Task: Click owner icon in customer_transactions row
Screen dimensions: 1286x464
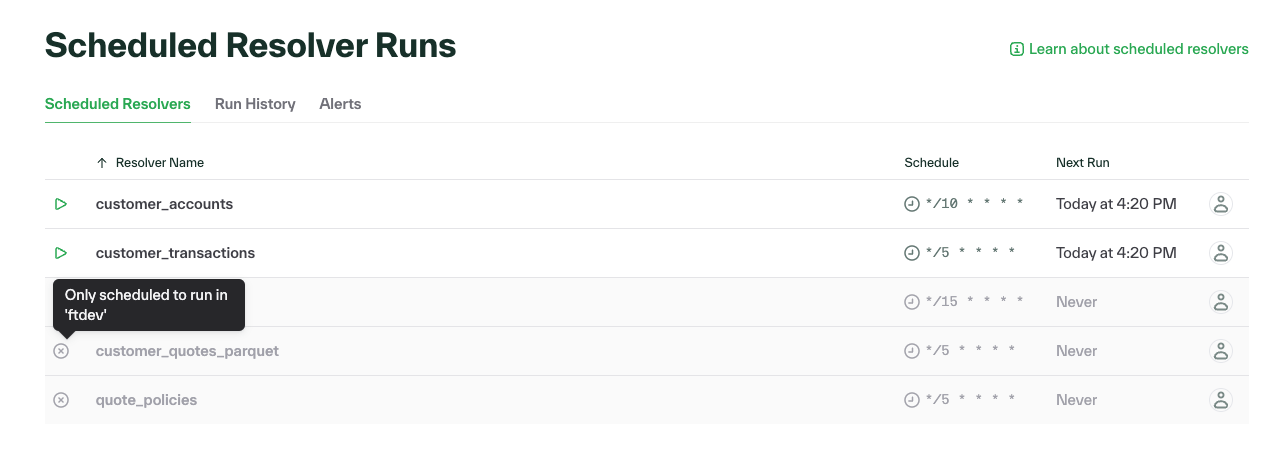Action: [x=1220, y=253]
